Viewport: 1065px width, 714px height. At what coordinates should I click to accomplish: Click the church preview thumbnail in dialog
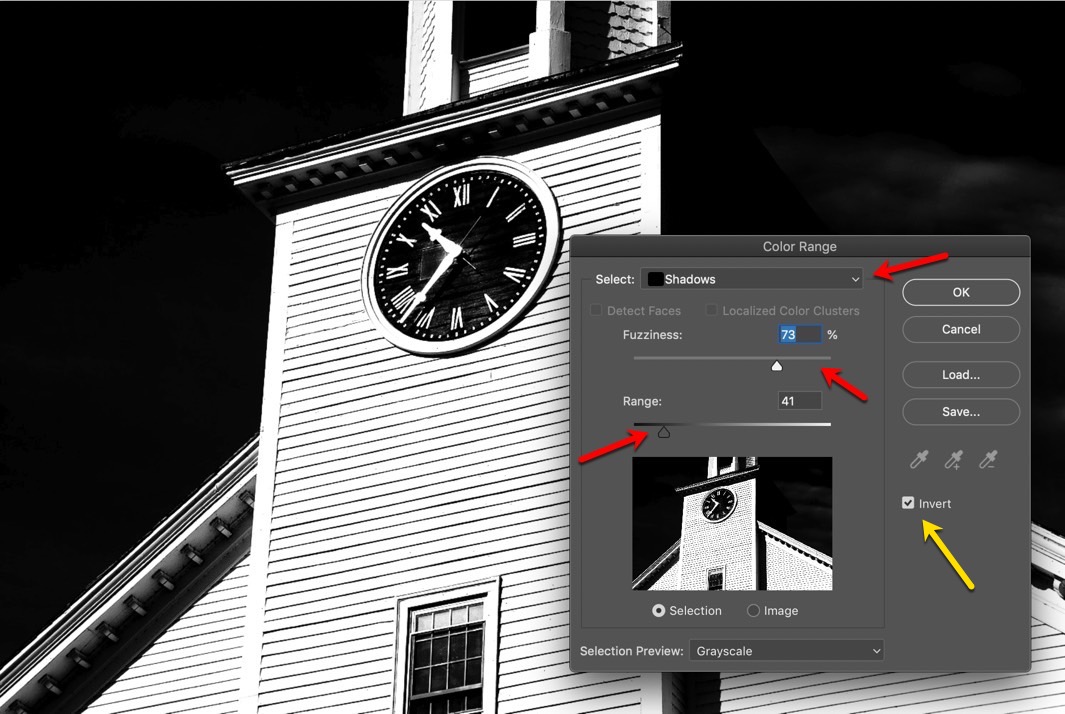pos(732,523)
